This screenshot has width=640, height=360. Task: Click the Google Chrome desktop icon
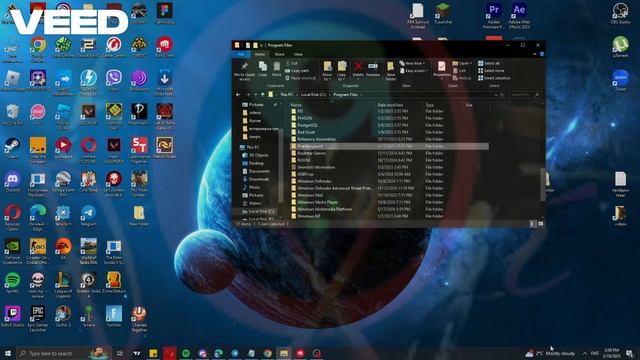(38, 48)
